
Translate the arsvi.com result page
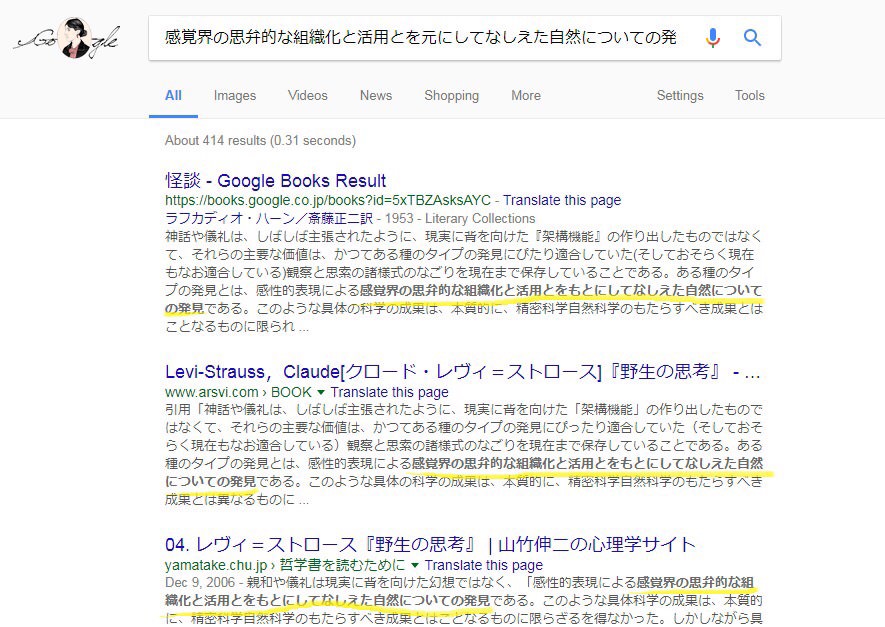coord(389,392)
